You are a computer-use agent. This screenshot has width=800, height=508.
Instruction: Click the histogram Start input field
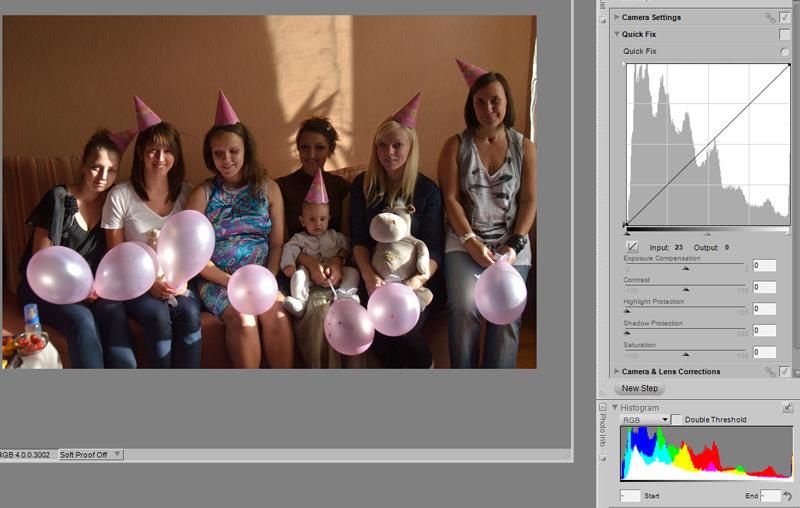(630, 495)
